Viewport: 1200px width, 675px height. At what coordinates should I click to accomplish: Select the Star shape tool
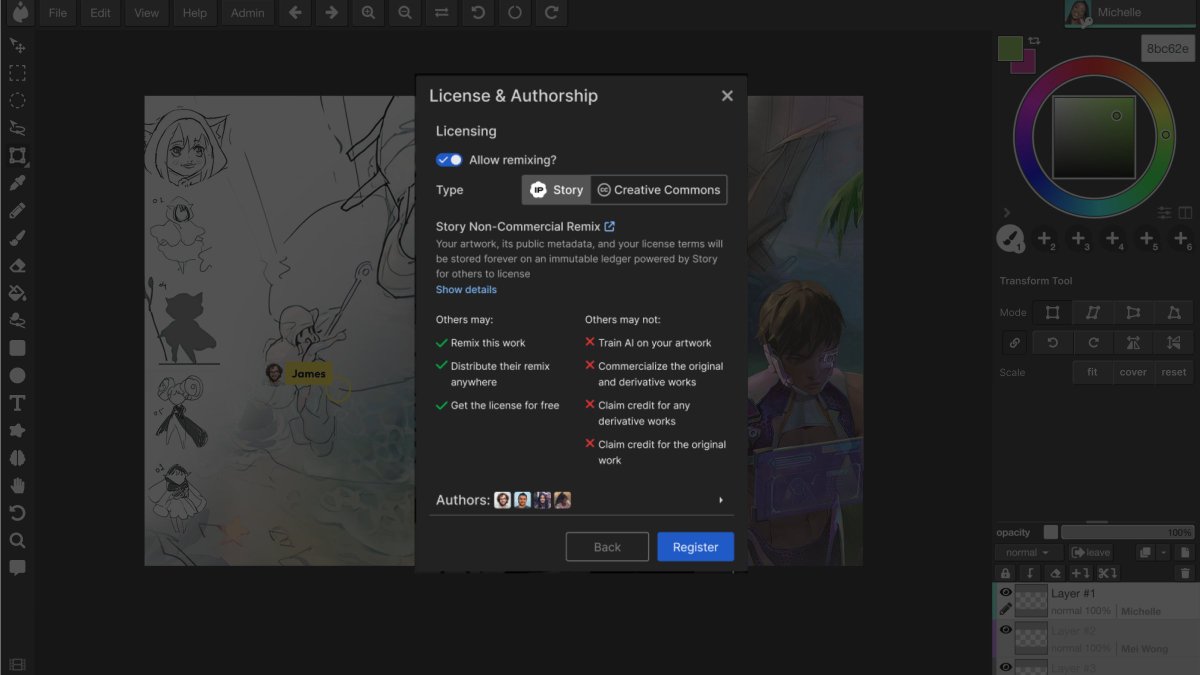(17, 430)
